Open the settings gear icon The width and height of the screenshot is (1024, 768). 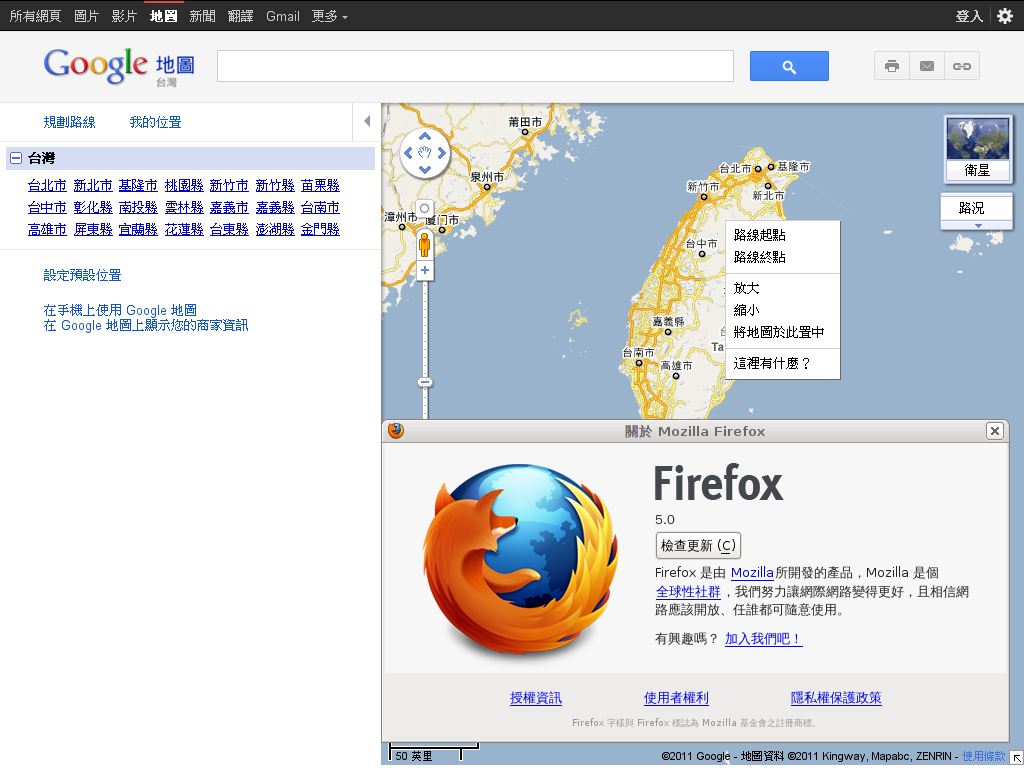pos(1005,16)
